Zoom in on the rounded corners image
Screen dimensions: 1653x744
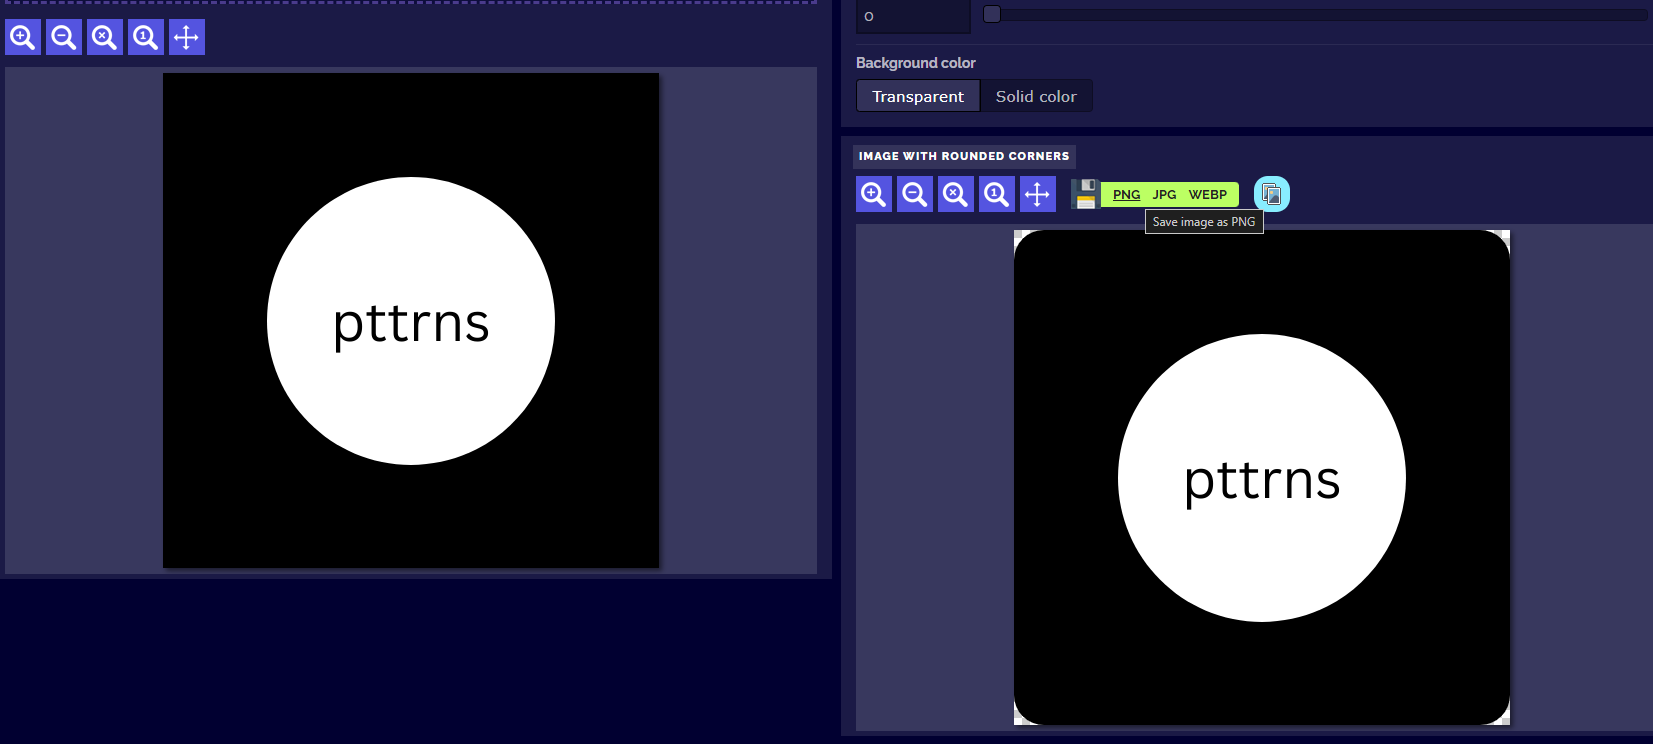point(874,194)
